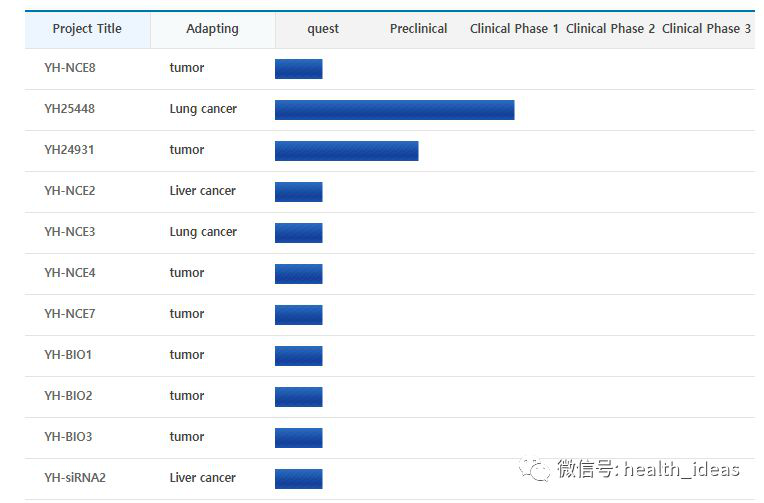
Task: Click the Clinical Phase 1 header
Action: coord(514,29)
